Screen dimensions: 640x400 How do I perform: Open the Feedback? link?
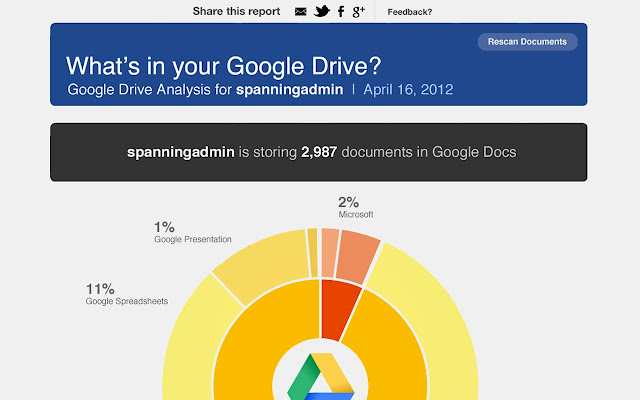pyautogui.click(x=409, y=12)
